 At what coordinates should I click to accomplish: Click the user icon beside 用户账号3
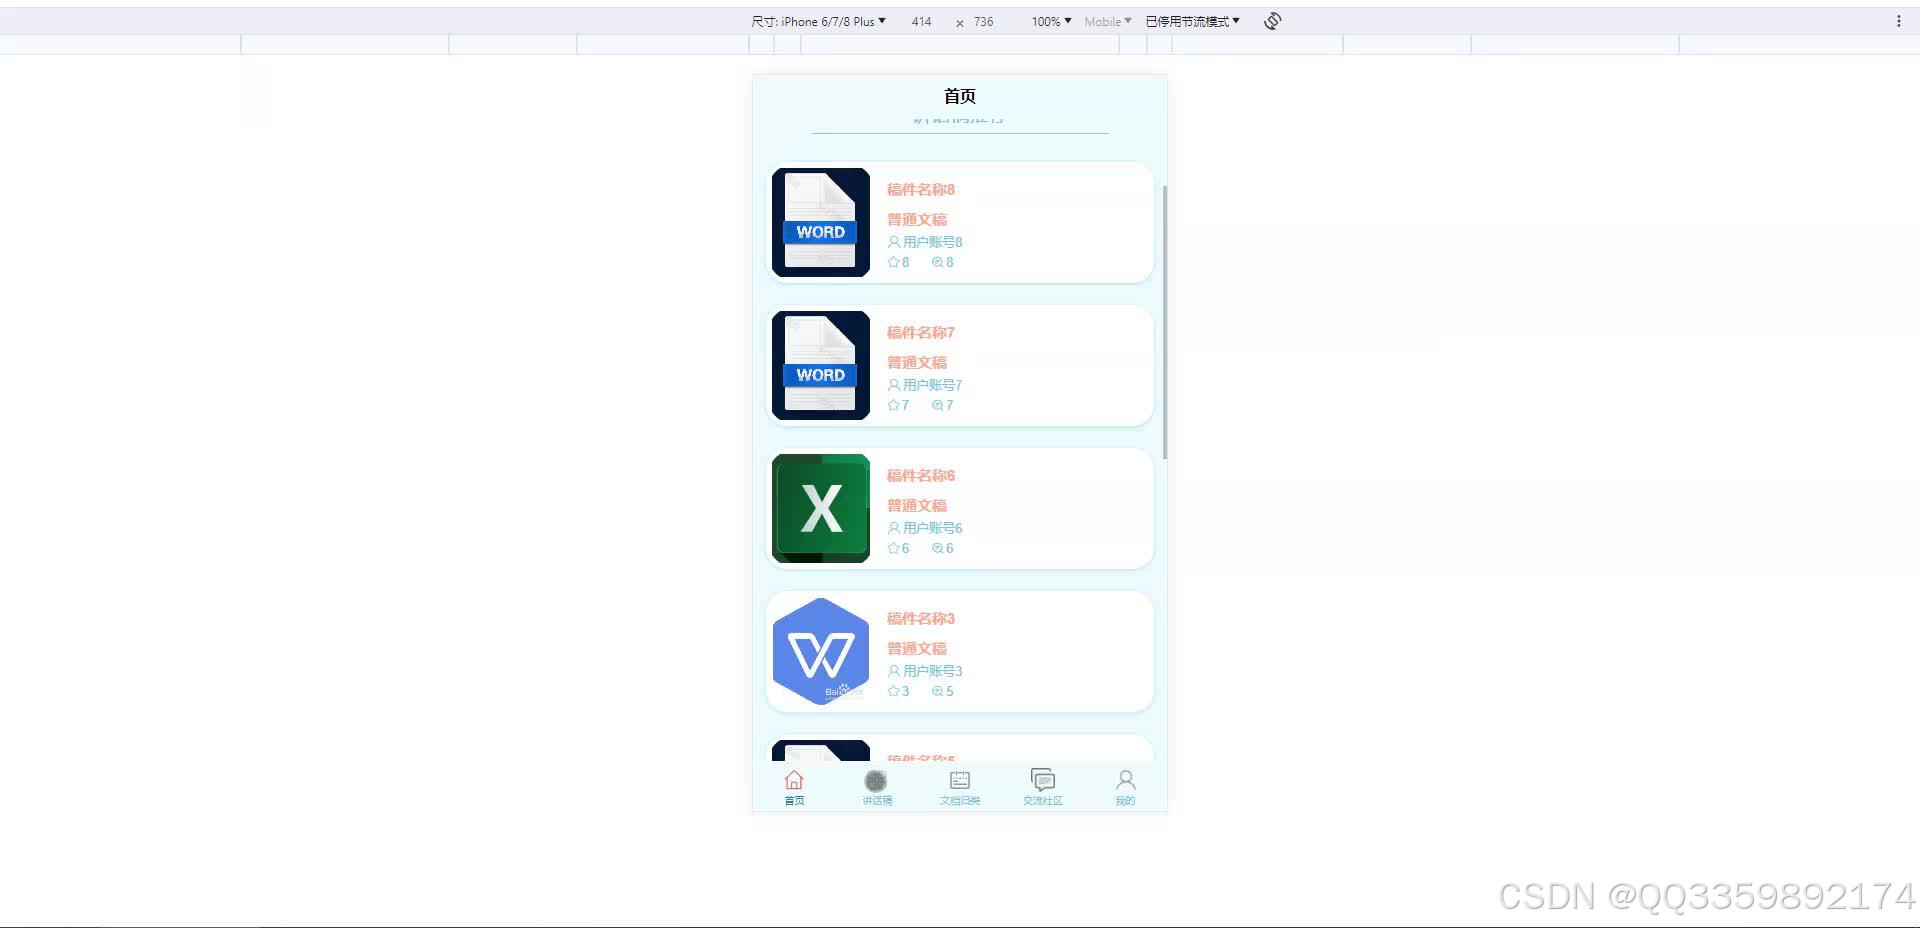(894, 671)
